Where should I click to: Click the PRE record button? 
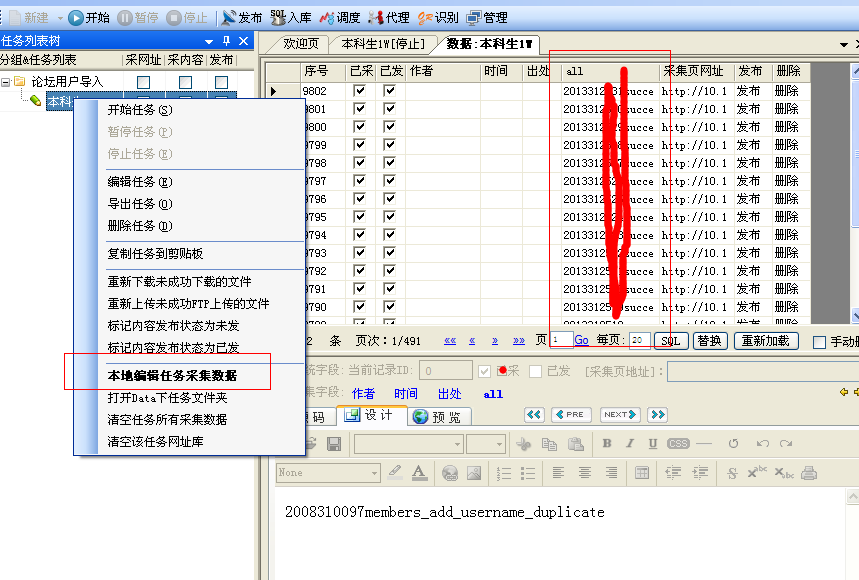[x=571, y=415]
